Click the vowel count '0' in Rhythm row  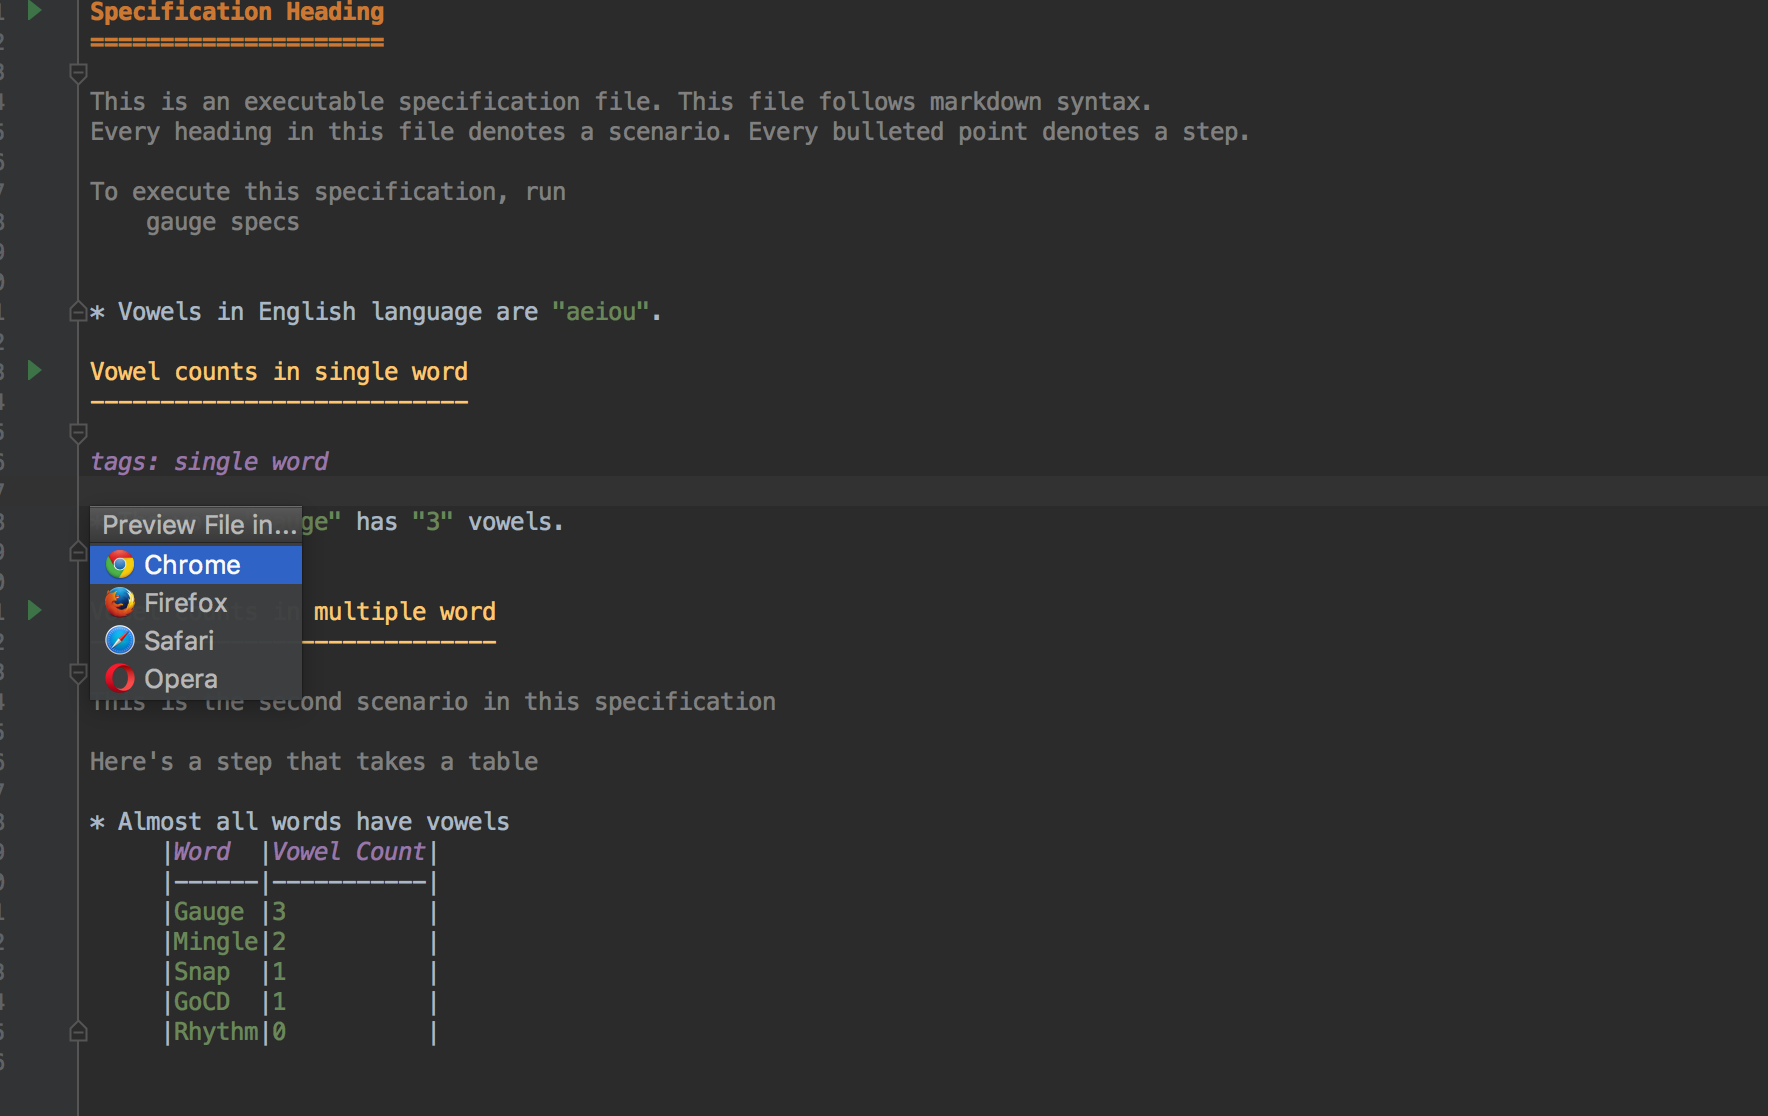coord(279,1032)
